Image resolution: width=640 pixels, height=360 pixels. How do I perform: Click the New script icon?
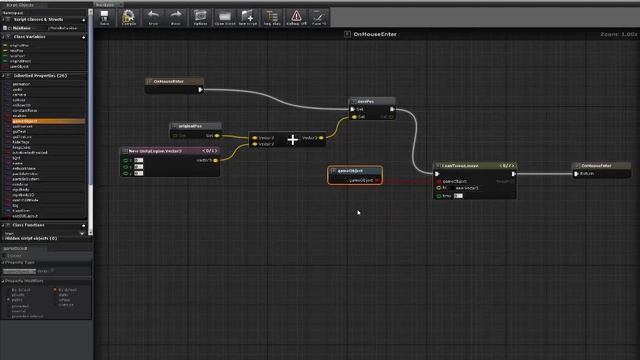[247, 18]
